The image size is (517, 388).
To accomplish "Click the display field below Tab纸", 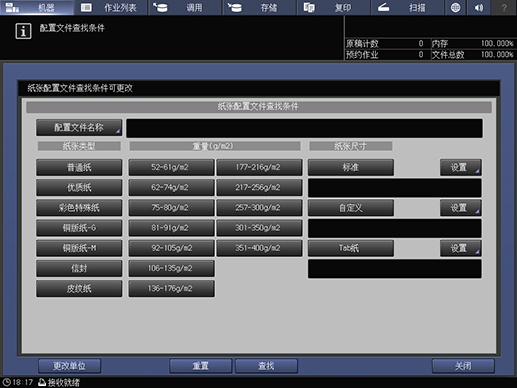I will click(x=395, y=269).
